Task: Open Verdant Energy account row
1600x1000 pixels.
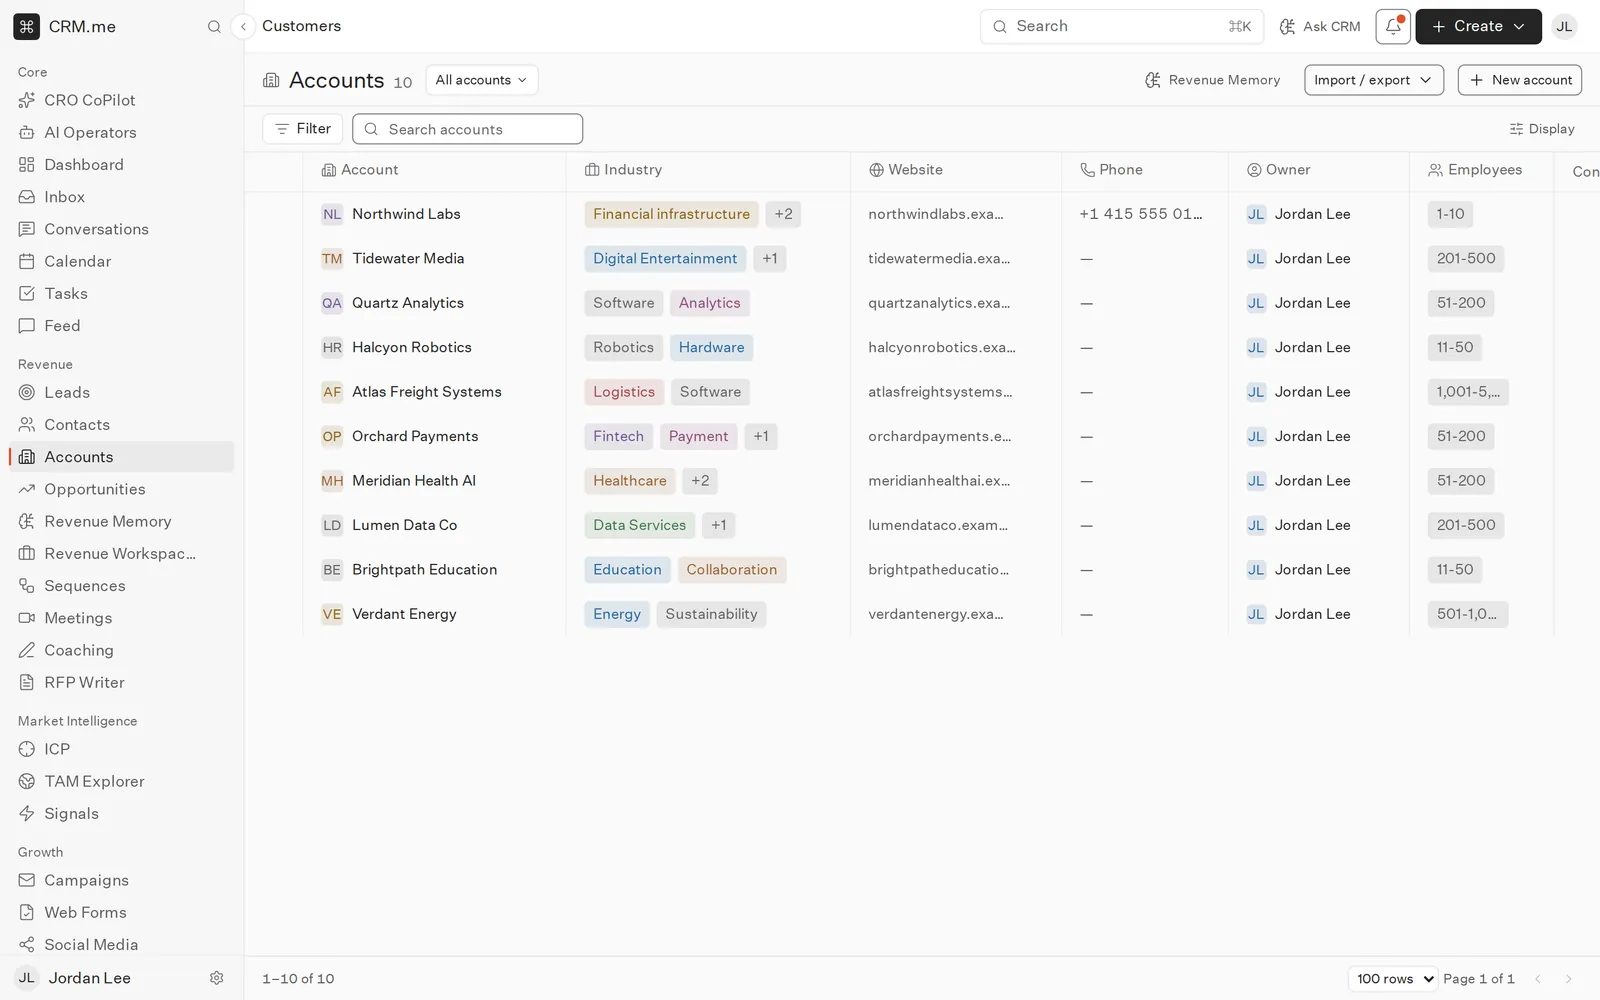Action: 404,614
